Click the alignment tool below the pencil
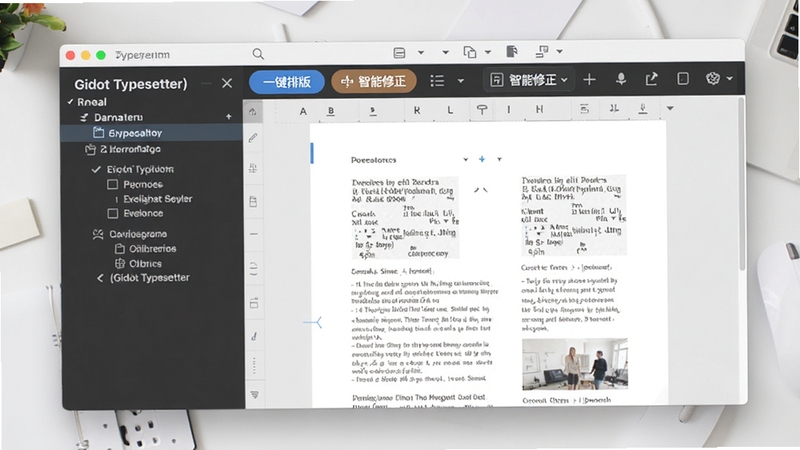Image resolution: width=800 pixels, height=450 pixels. 253,168
